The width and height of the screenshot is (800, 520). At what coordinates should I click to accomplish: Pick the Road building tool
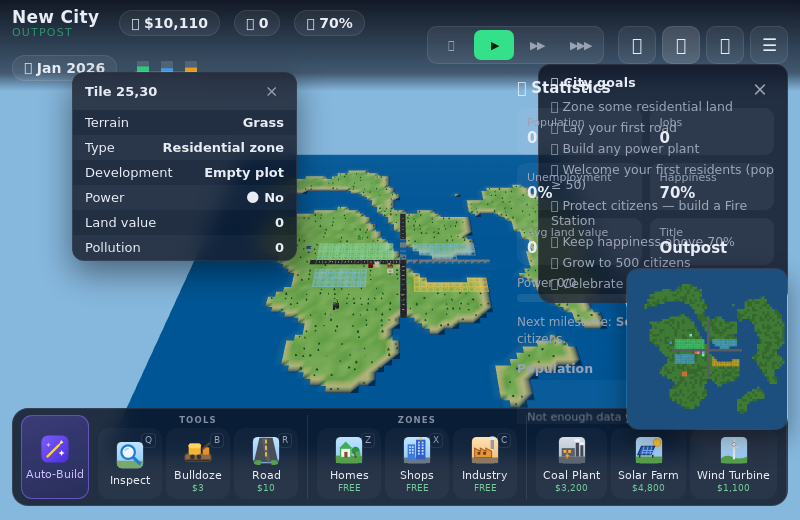pyautogui.click(x=266, y=463)
